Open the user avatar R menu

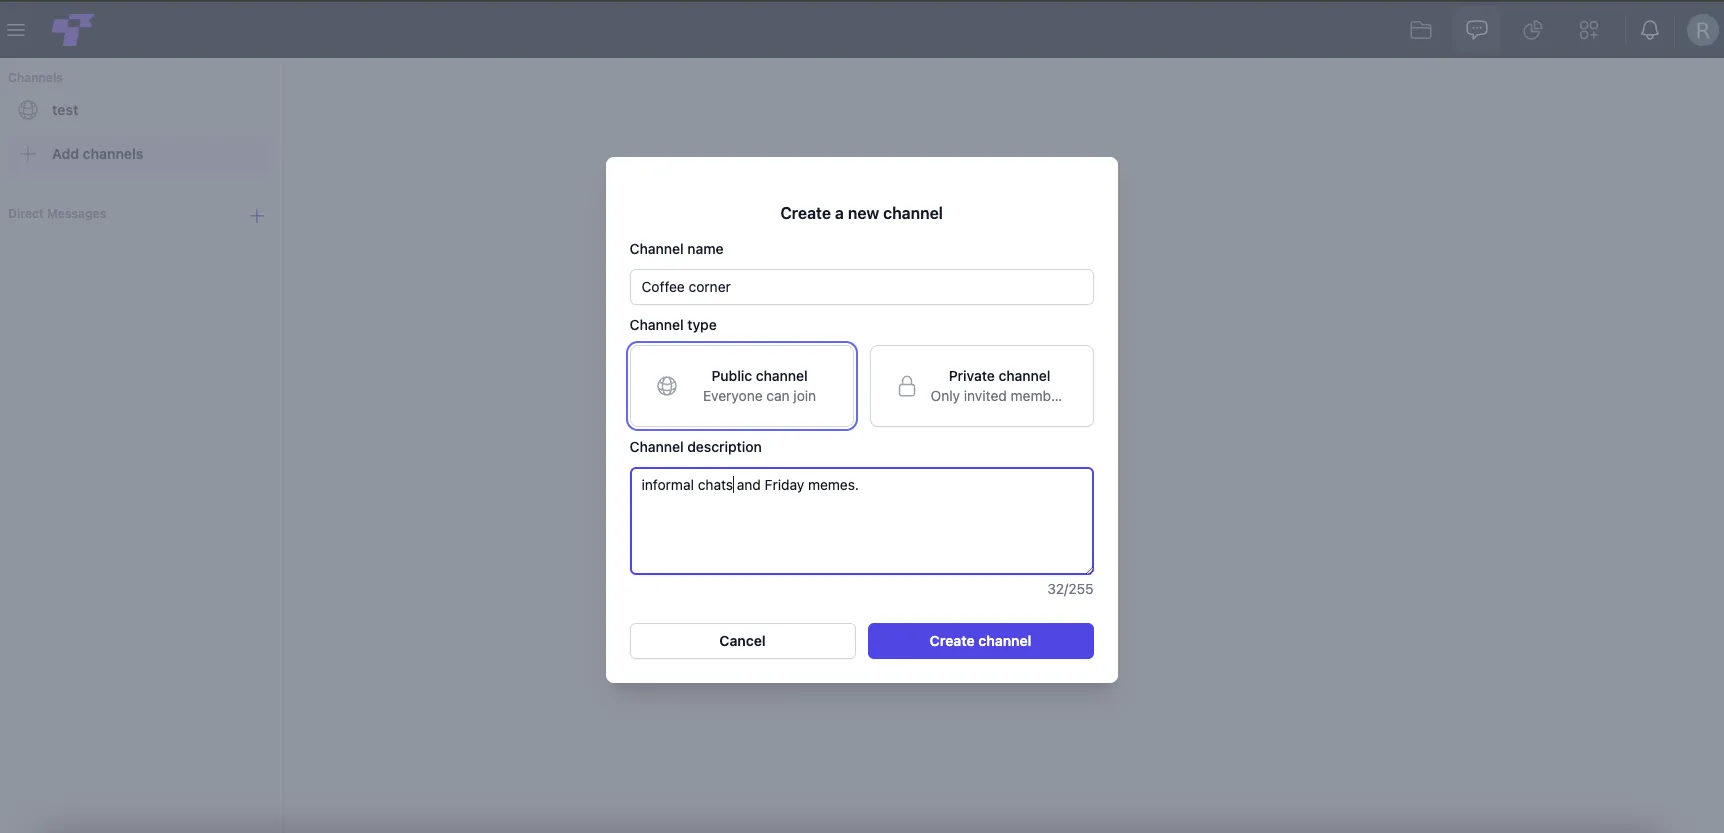[1702, 30]
